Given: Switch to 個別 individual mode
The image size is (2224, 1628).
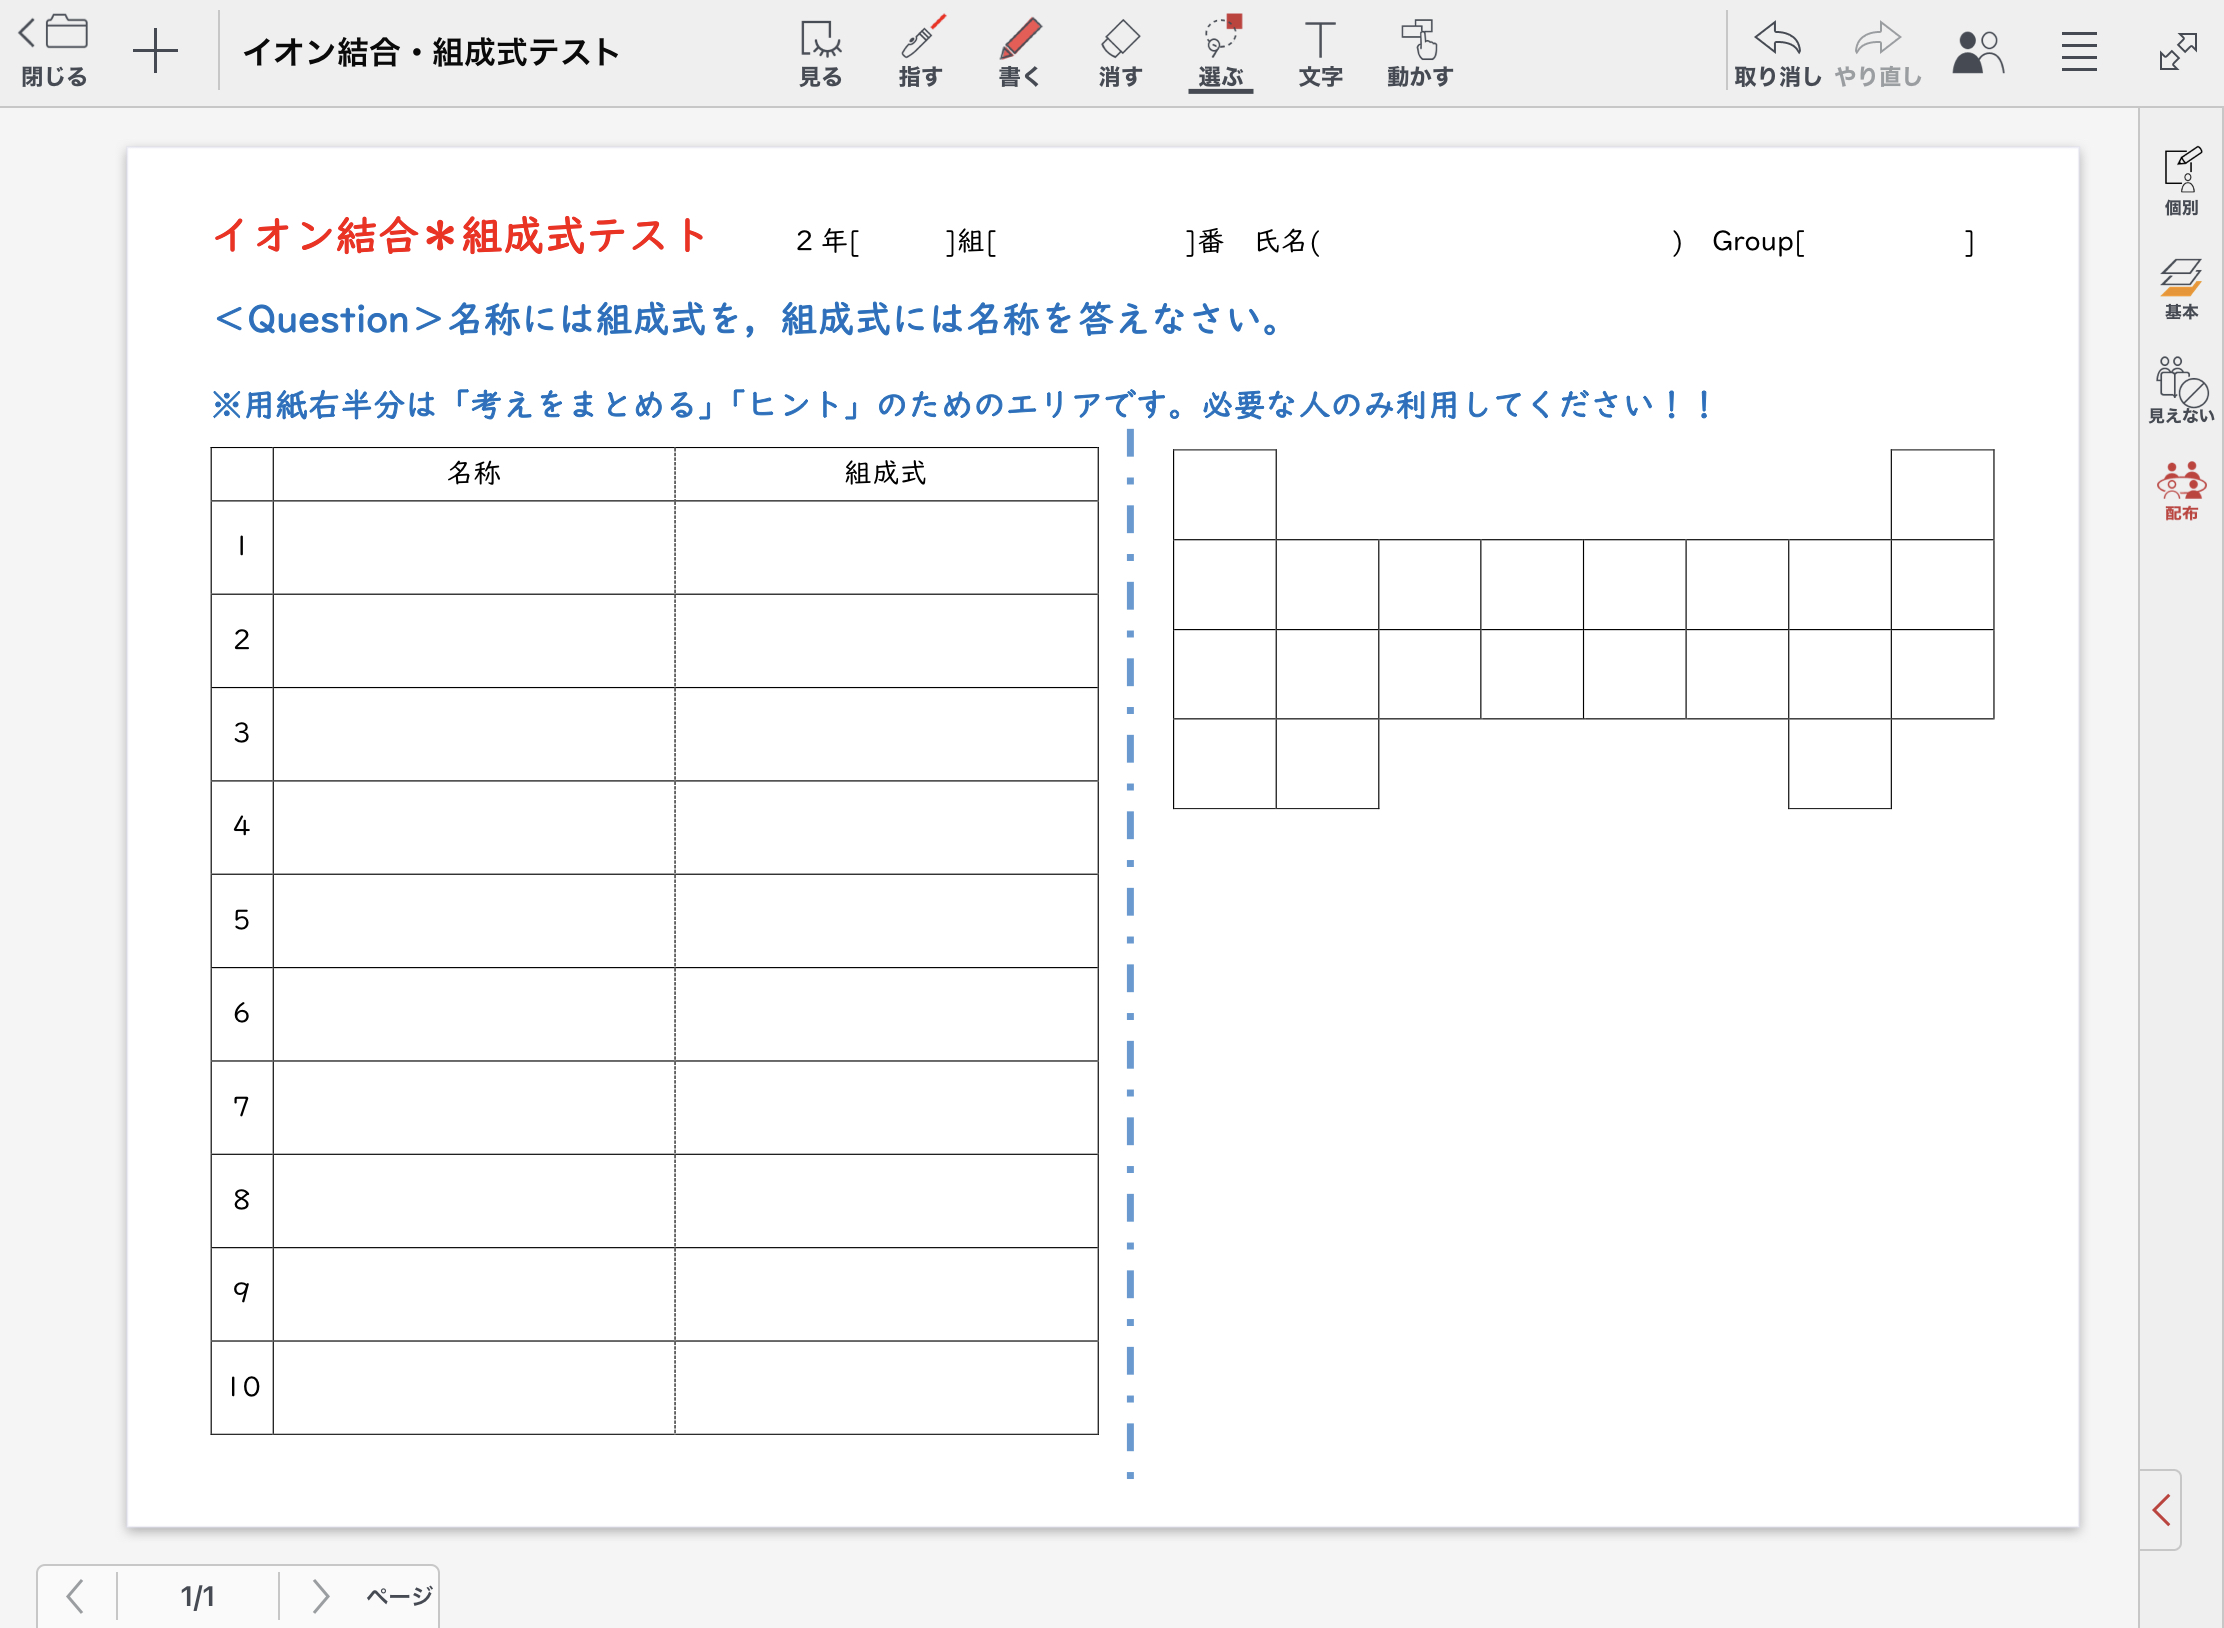Looking at the screenshot, I should coord(2181,181).
